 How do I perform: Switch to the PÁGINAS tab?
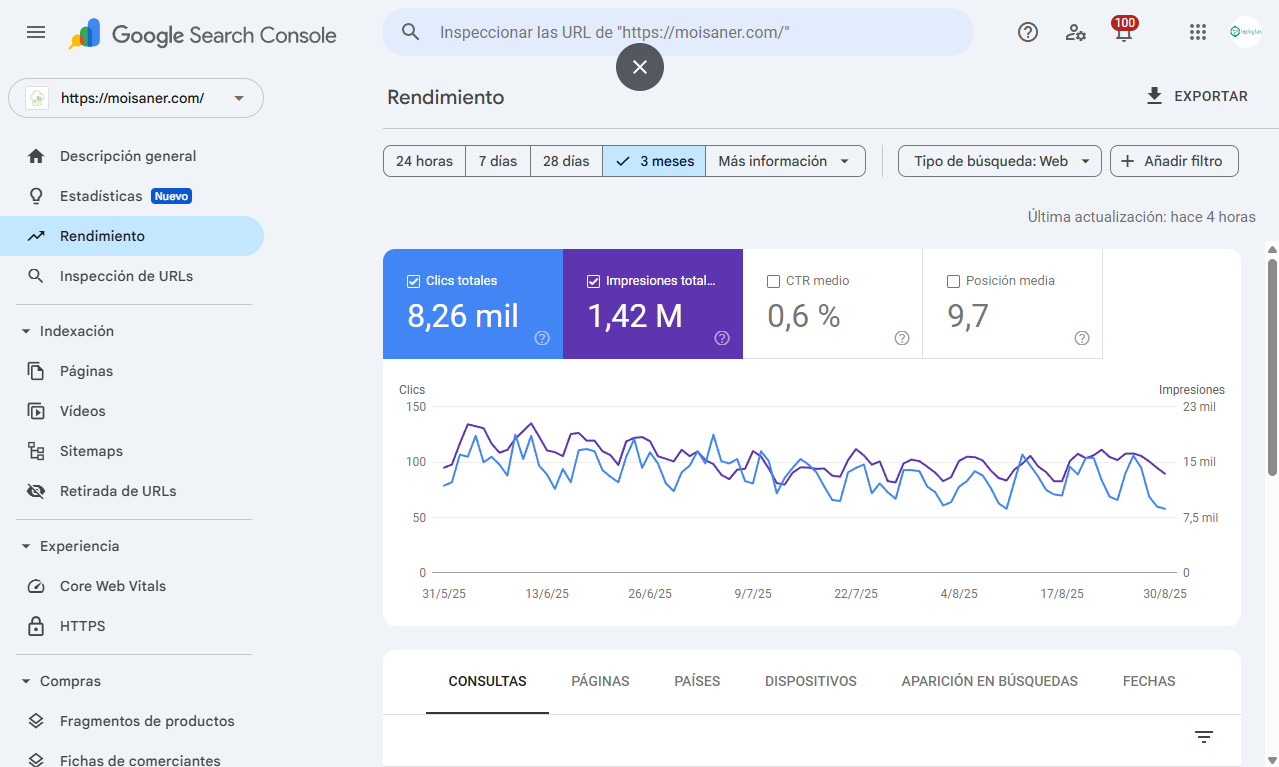[600, 681]
